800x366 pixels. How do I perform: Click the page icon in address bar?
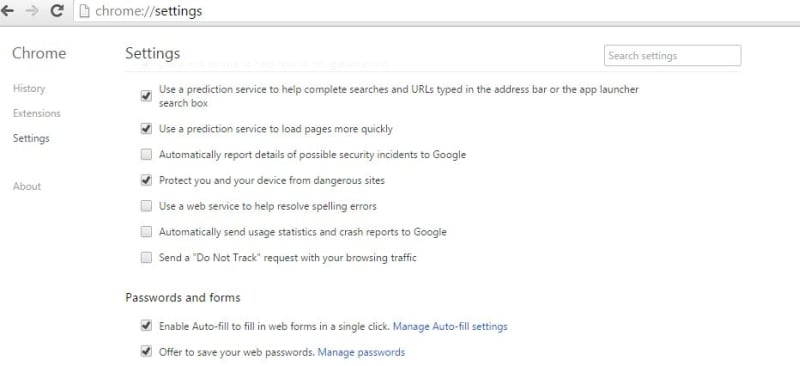point(84,11)
